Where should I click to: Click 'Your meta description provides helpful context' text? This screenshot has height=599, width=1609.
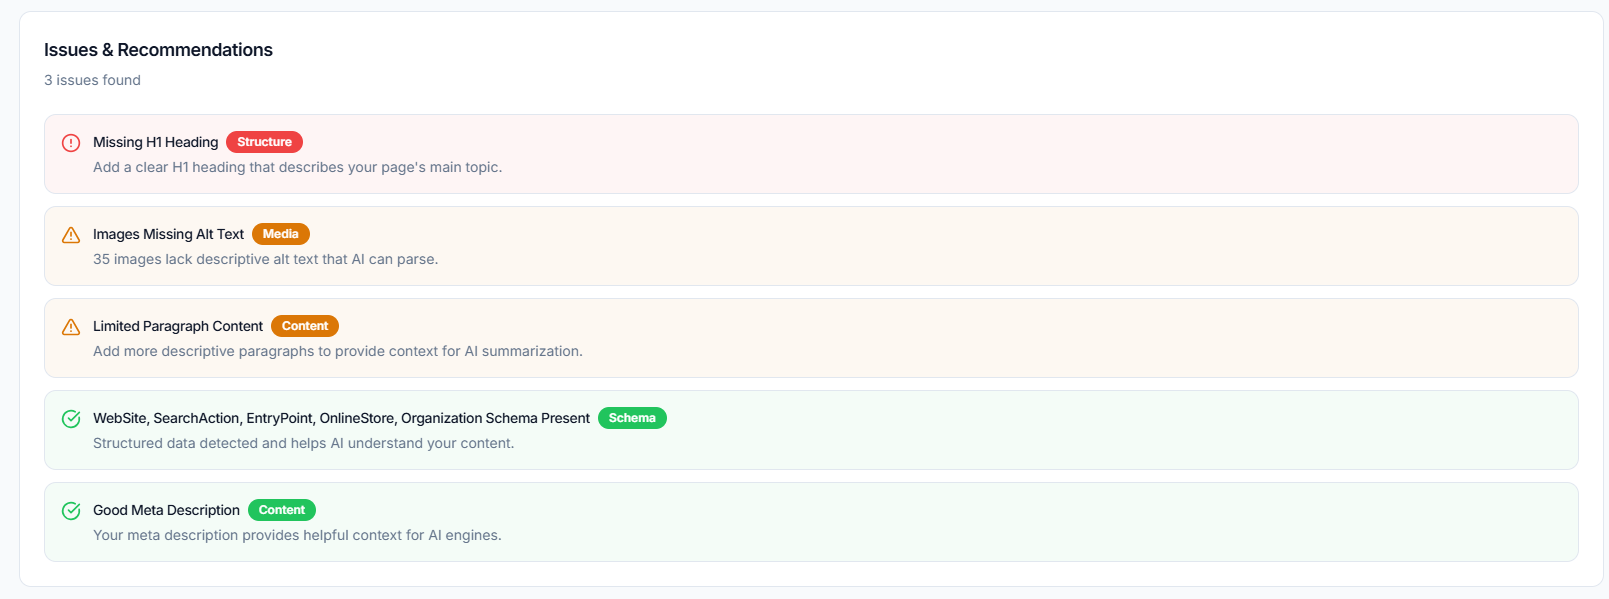coord(297,535)
